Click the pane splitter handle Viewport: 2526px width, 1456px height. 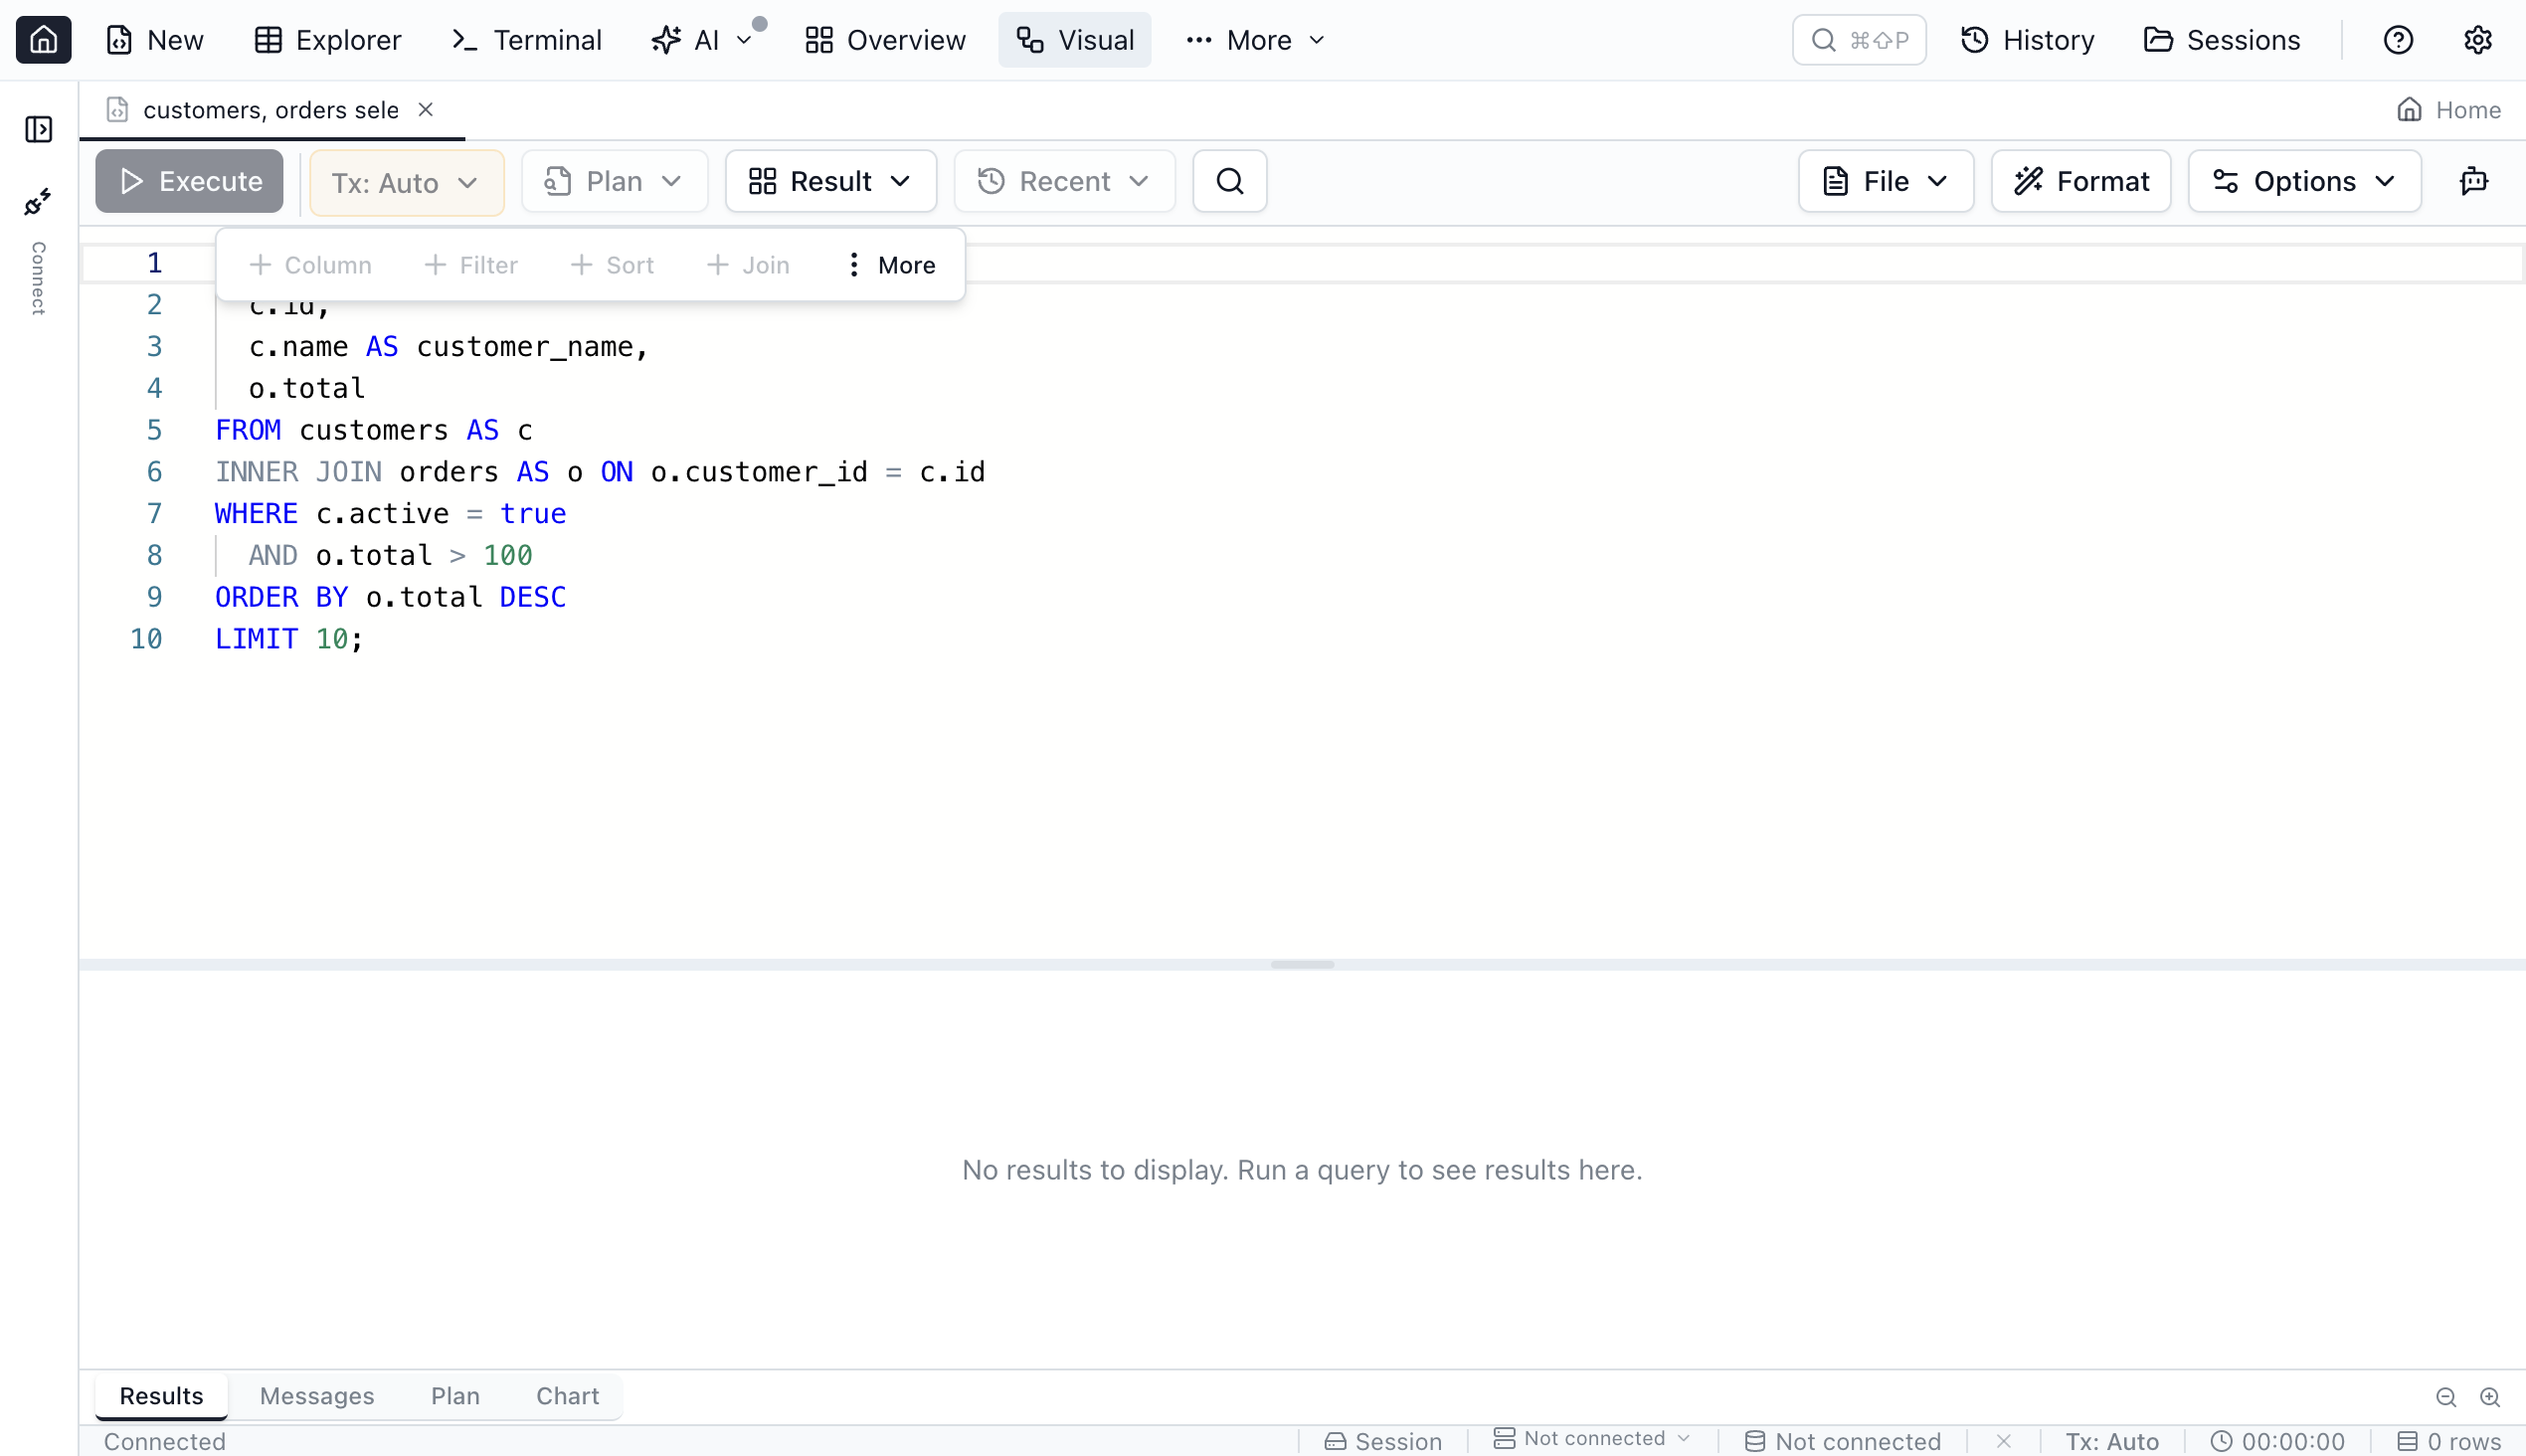1302,965
